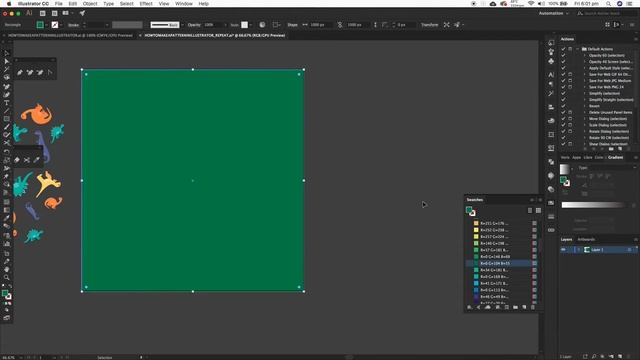Open the Automation workspace switcher
640x360 pixels.
(553, 13)
